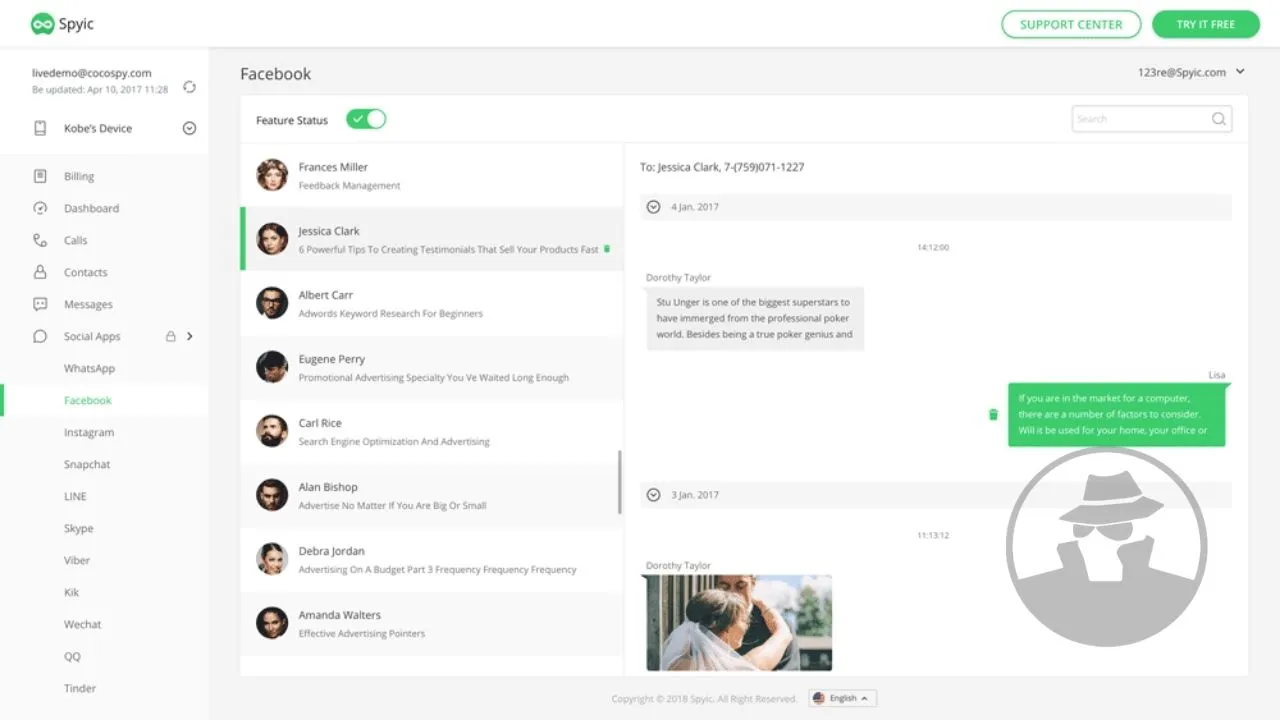Open the wedding photo from Dorothy Taylor
The height and width of the screenshot is (720, 1280).
739,622
